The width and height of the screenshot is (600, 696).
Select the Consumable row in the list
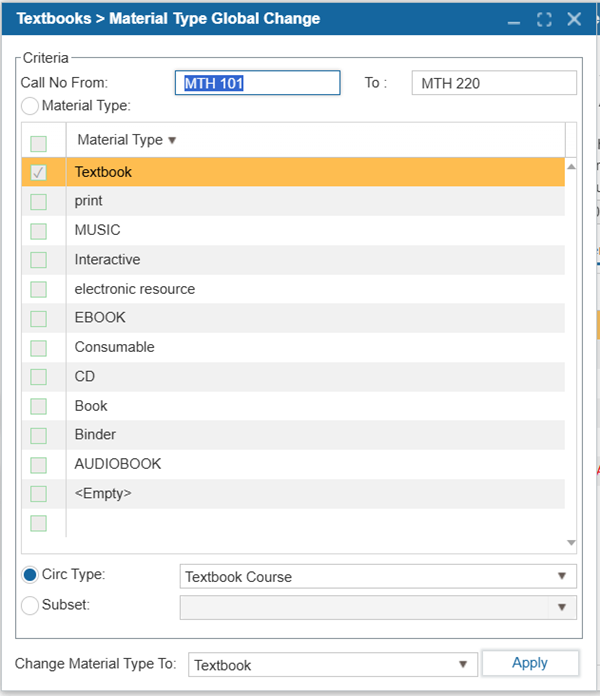click(x=293, y=347)
